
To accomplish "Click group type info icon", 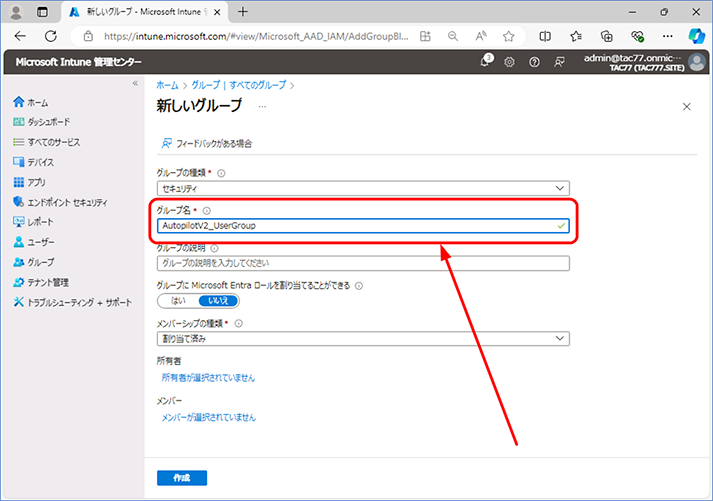I will pos(221,173).
